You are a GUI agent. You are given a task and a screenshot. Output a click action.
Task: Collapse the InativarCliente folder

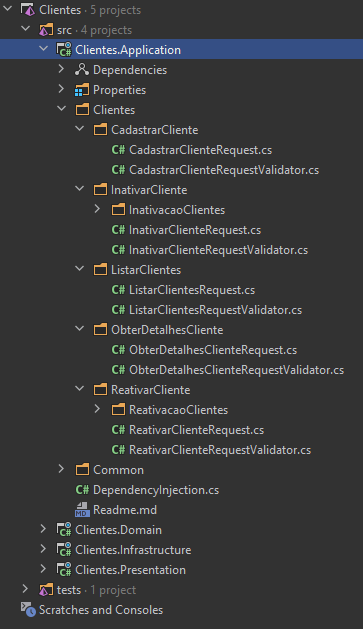point(80,189)
